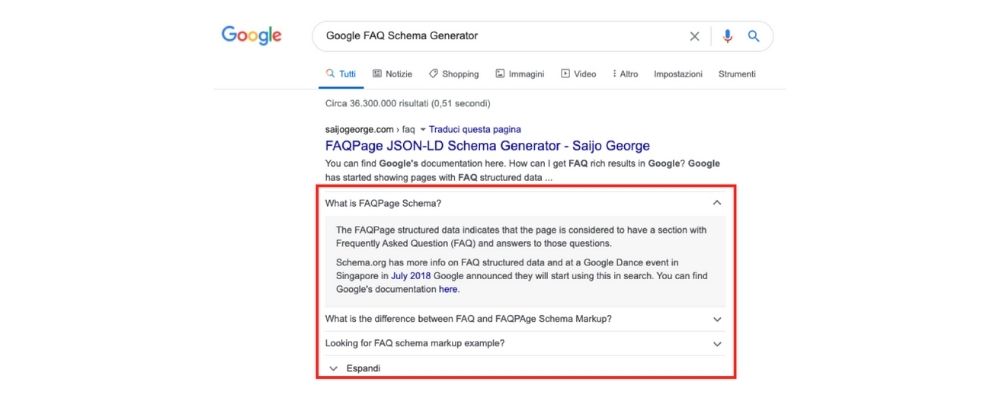This screenshot has width=1000, height=400.
Task: Click the blue magnifying glass search icon
Action: tap(754, 36)
